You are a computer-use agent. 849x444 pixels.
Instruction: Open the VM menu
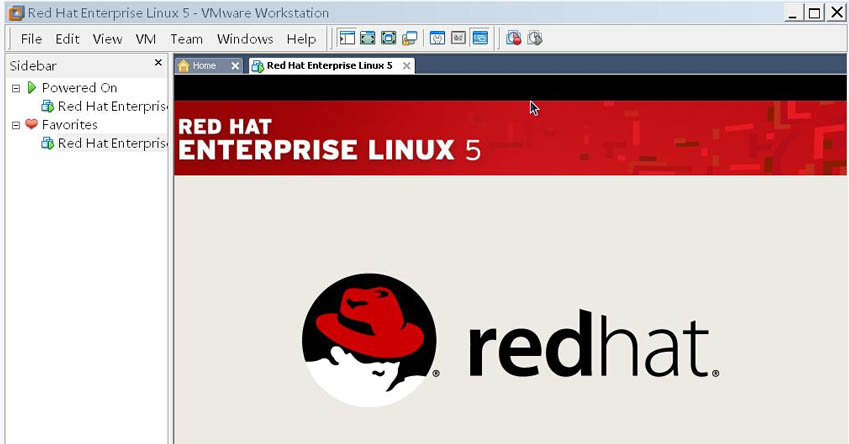tap(145, 39)
